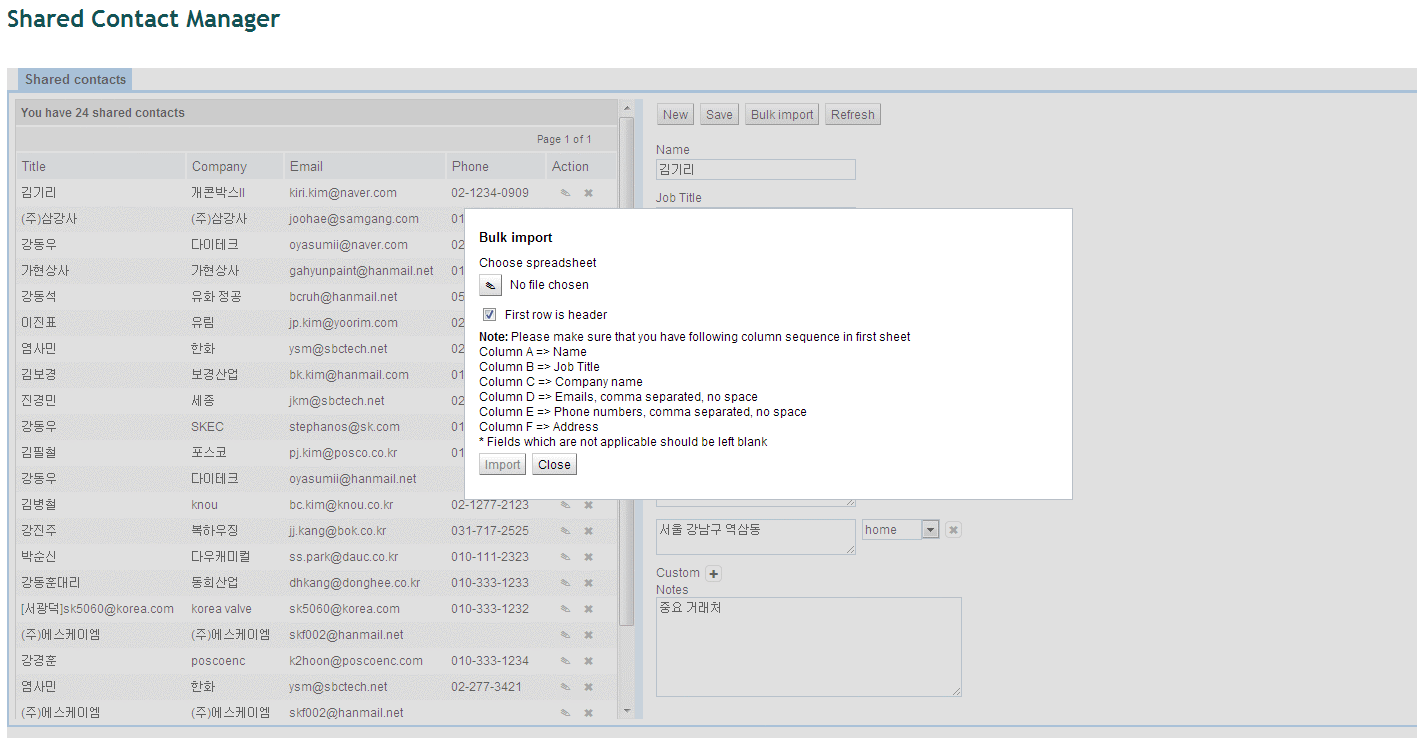Open the home address type dropdown

point(930,530)
